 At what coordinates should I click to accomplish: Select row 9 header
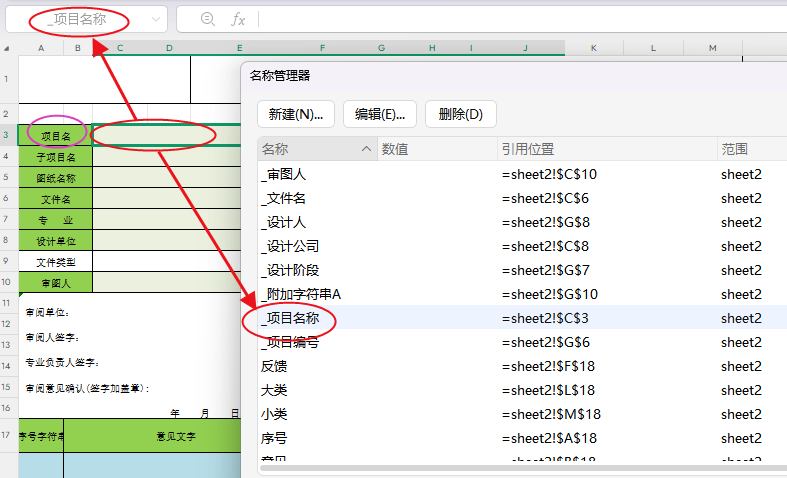6,261
